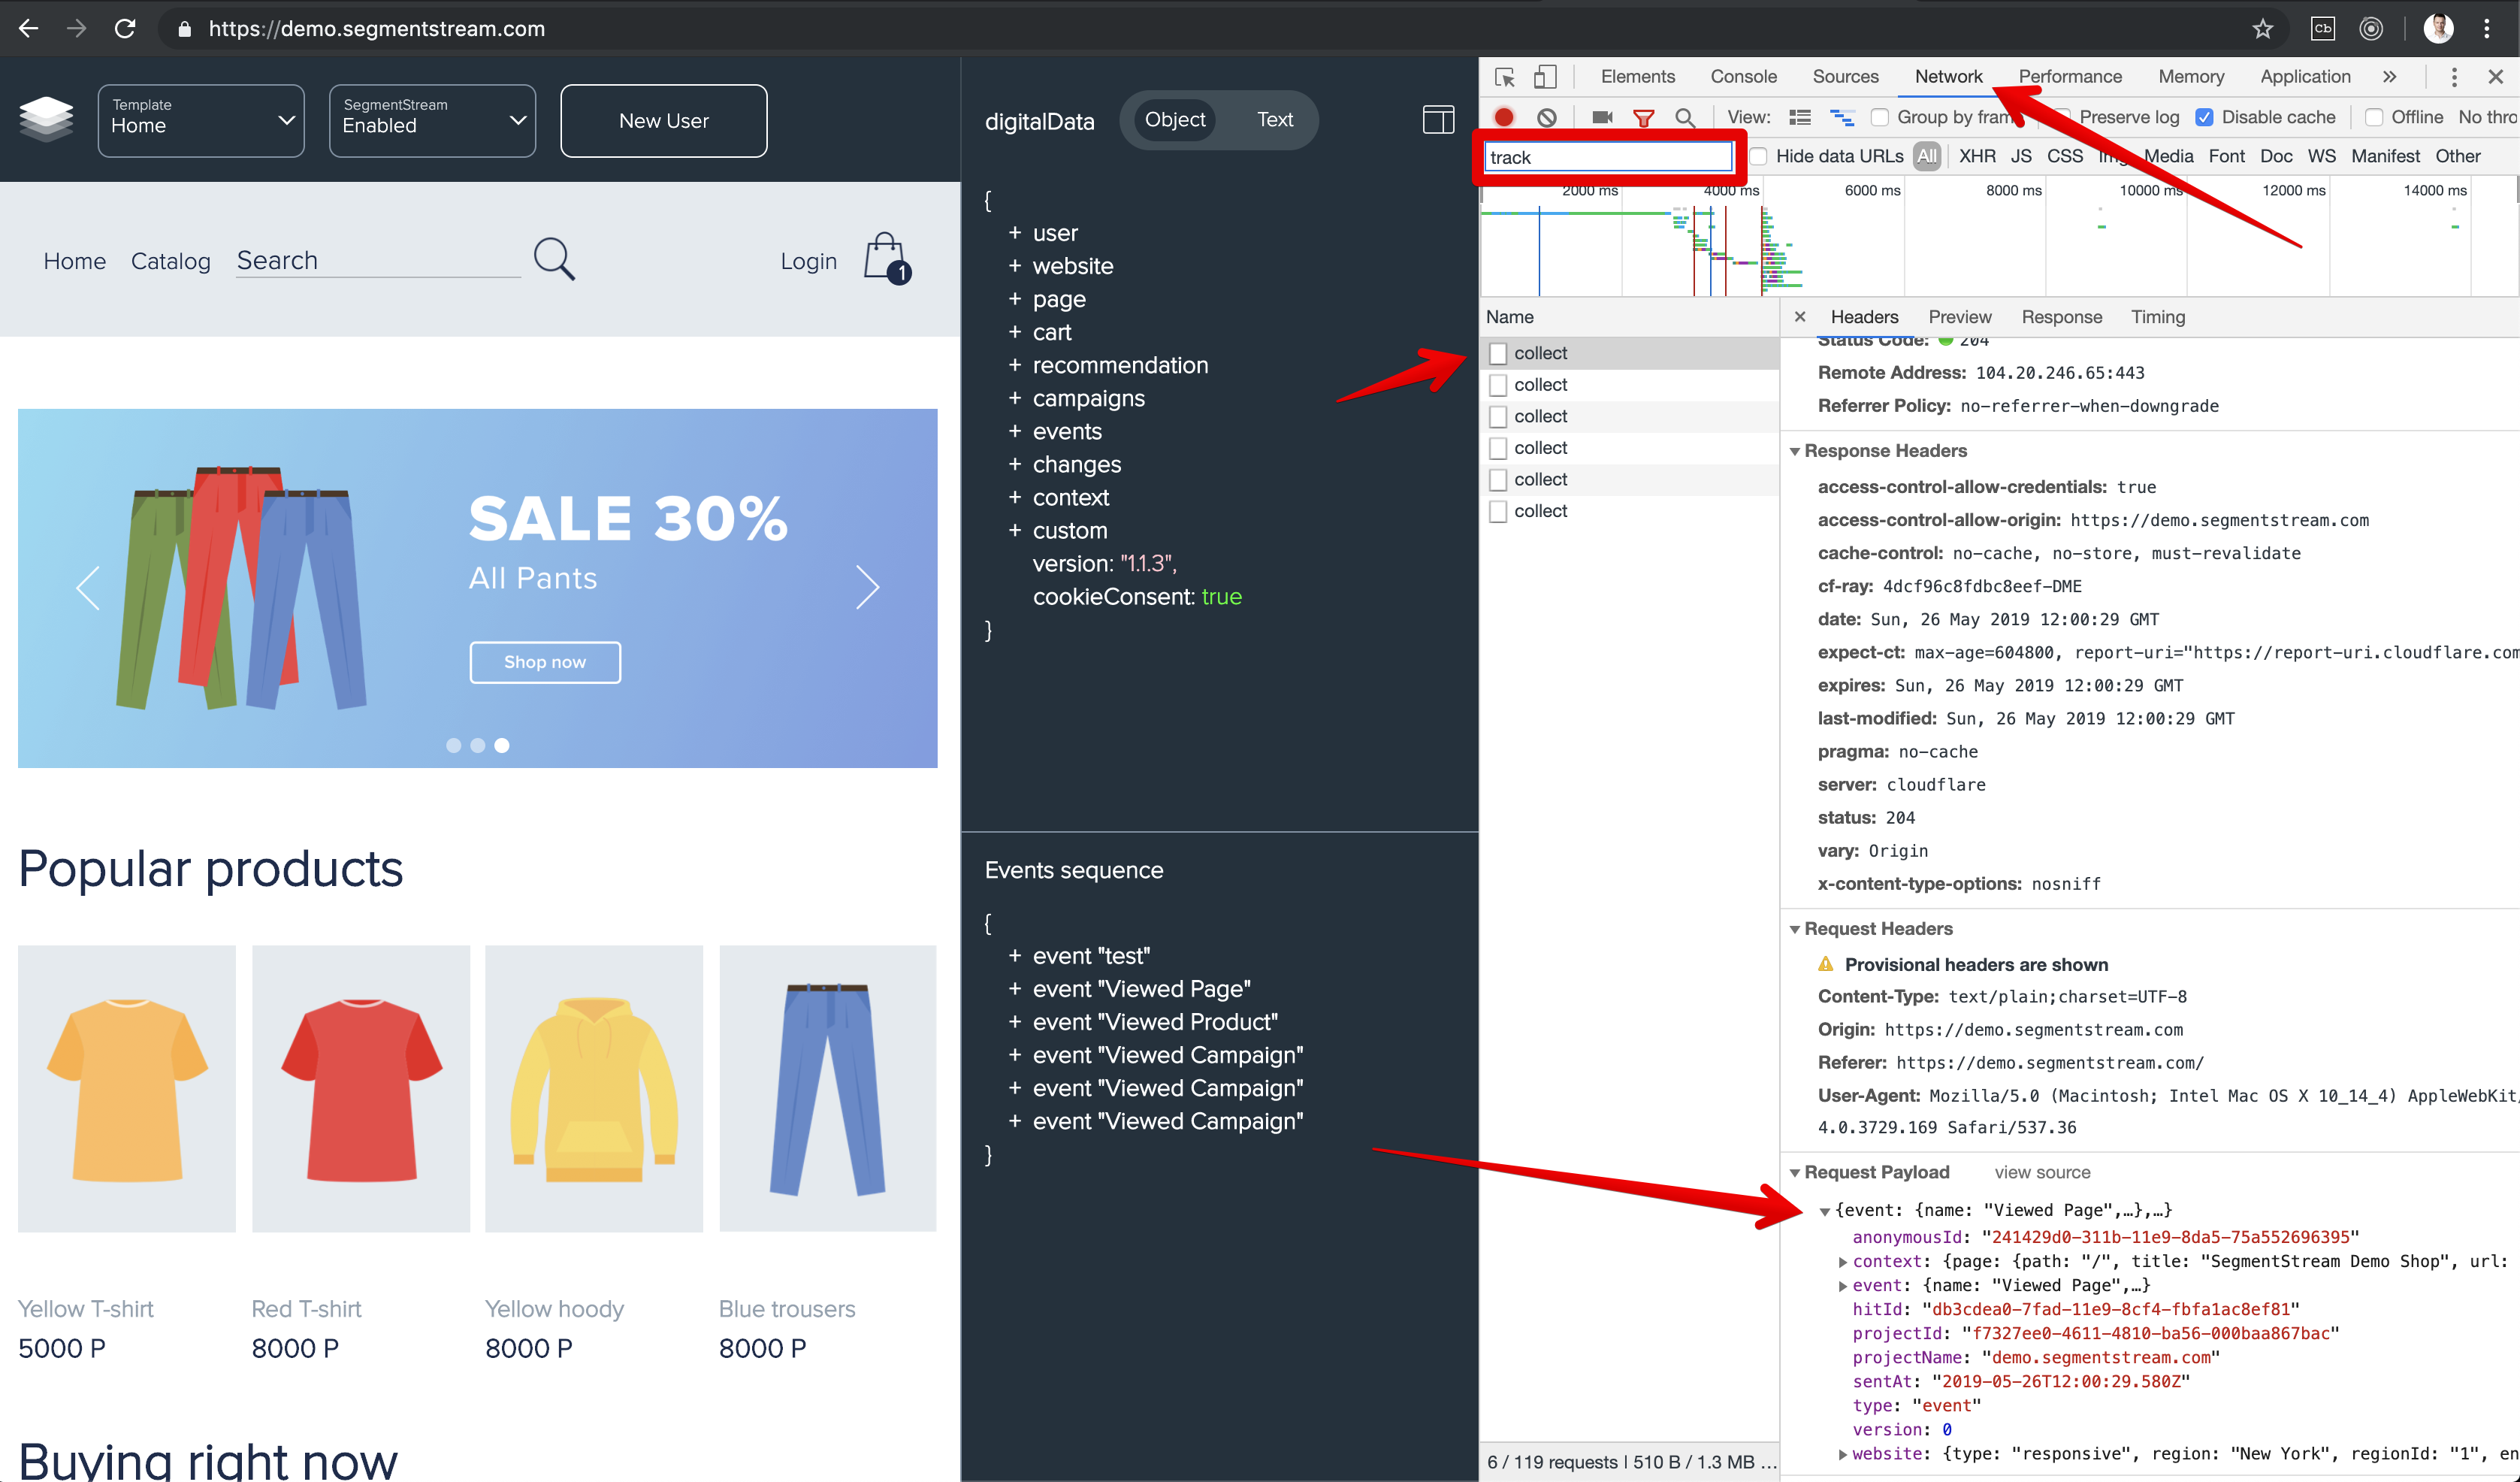
Task: Click the network filter text field
Action: tap(1608, 157)
